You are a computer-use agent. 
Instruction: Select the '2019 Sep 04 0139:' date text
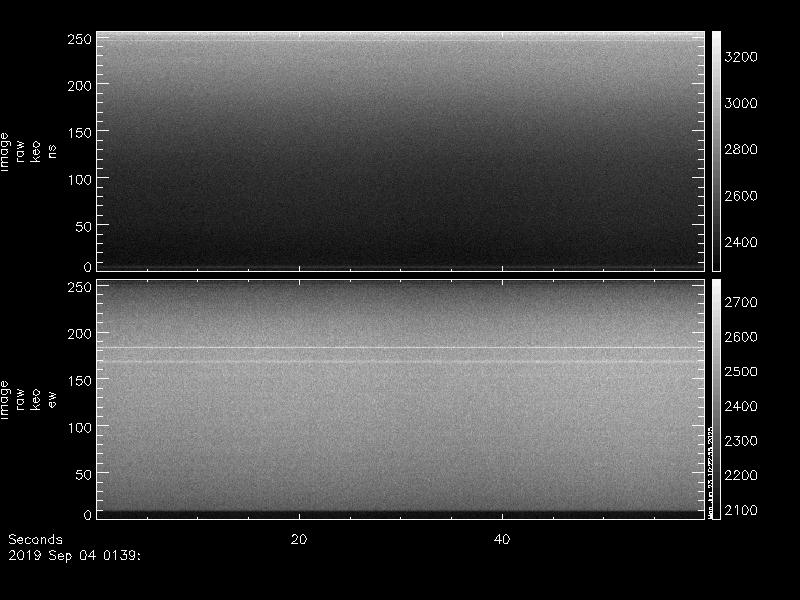74,556
